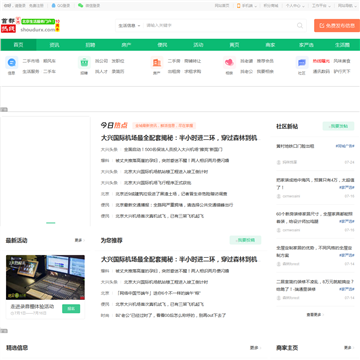Image resolution: width=360 pixels, height=360 pixels.
Task: Open news 北京大兴国际机场飞行程序正式获批
Action: coord(158,183)
